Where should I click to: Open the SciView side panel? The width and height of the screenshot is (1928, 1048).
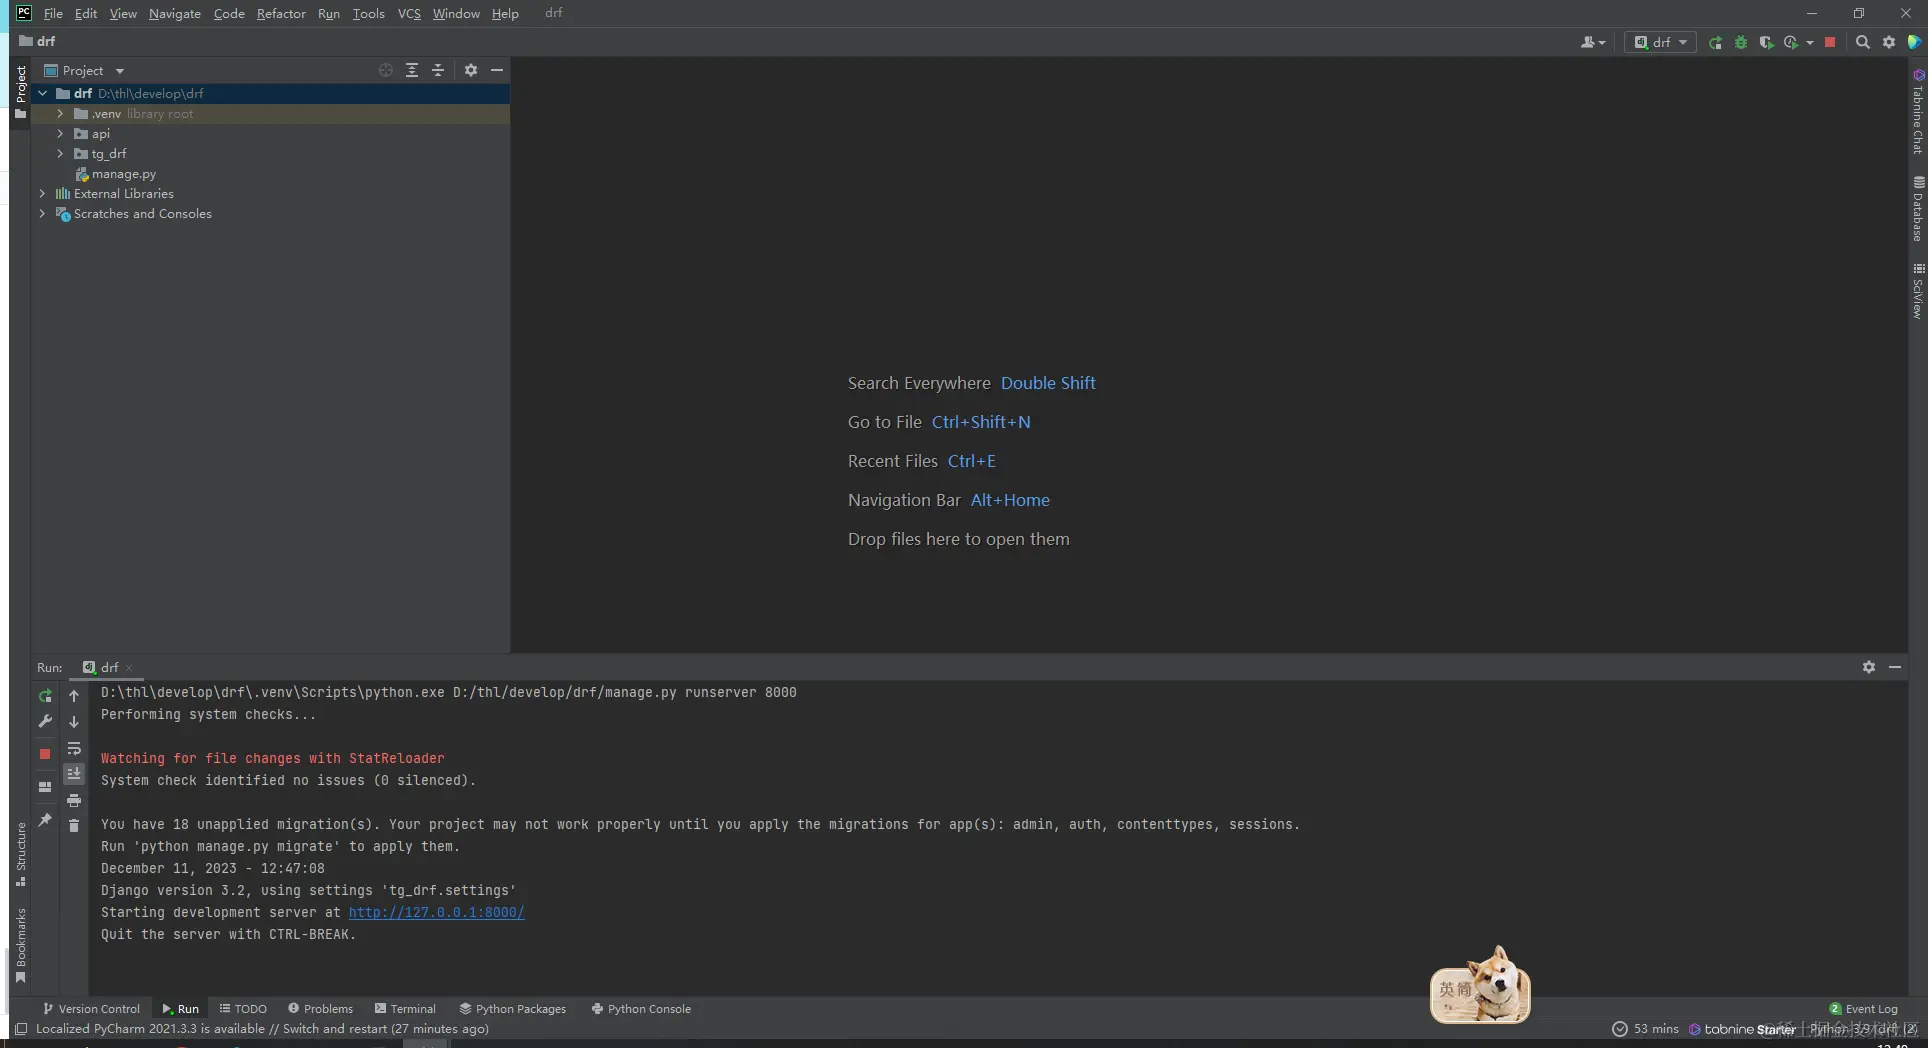1918,292
